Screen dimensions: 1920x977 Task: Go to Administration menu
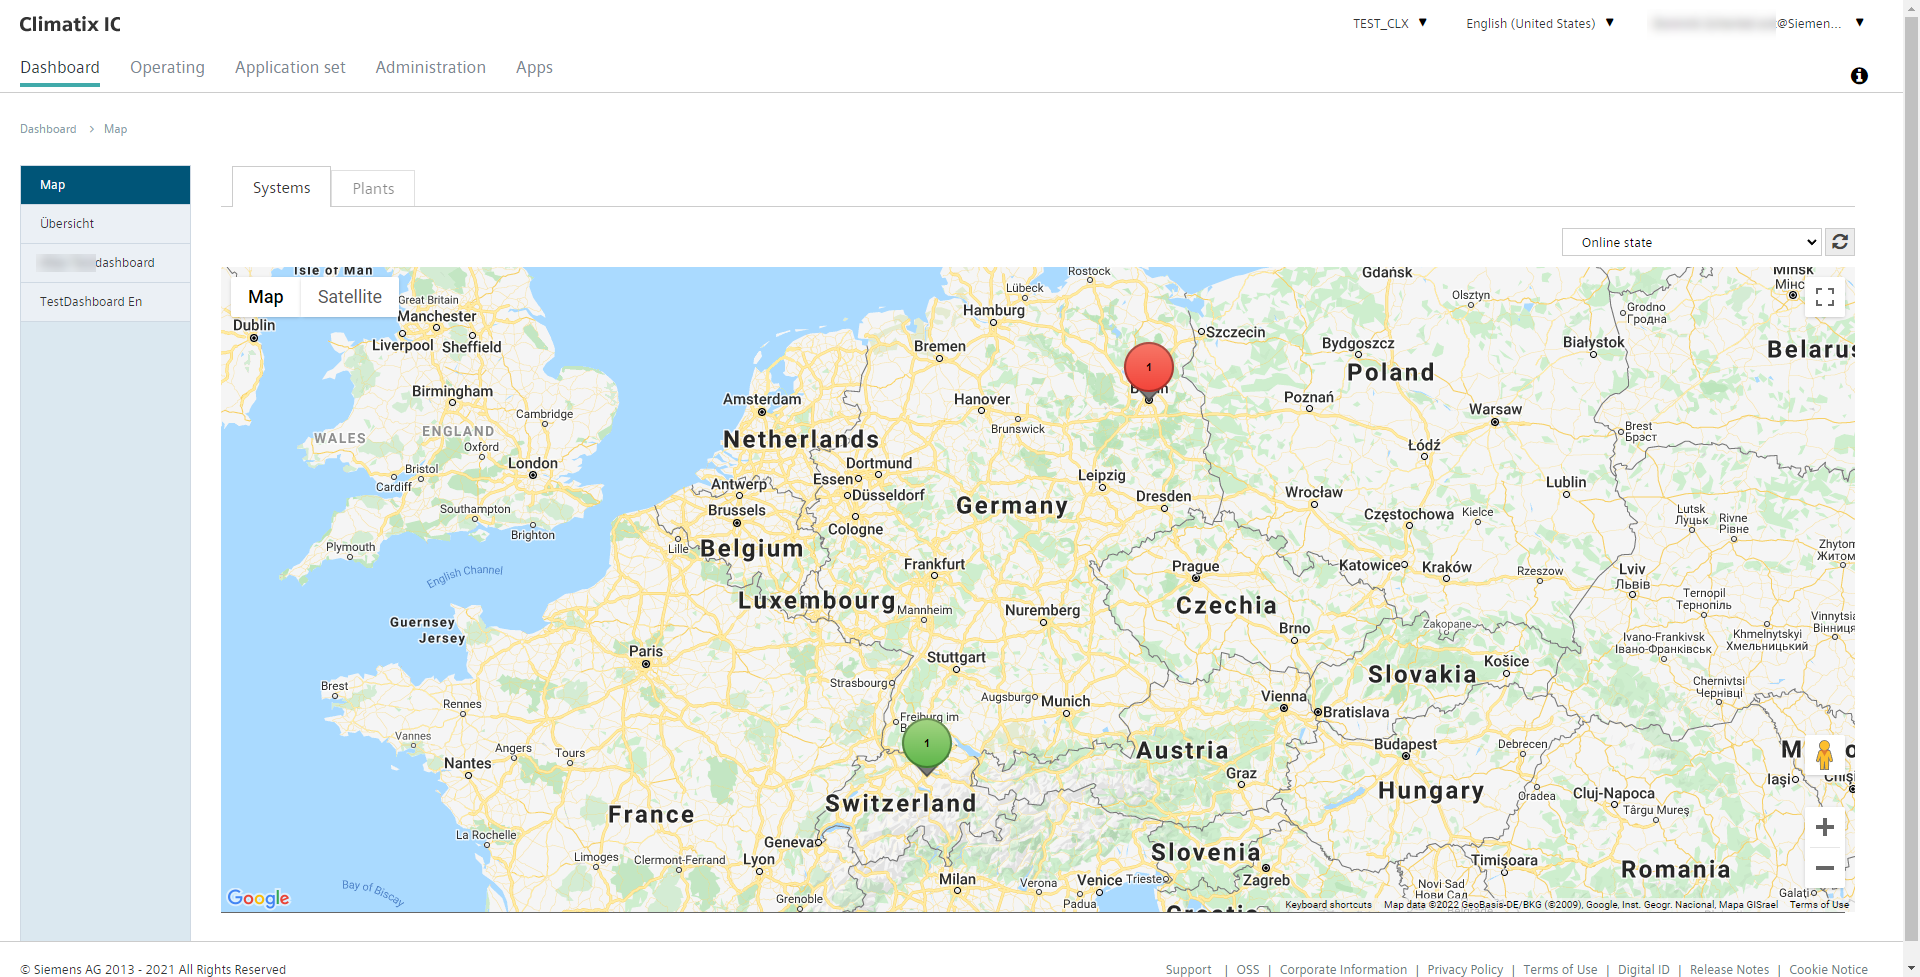click(x=431, y=67)
